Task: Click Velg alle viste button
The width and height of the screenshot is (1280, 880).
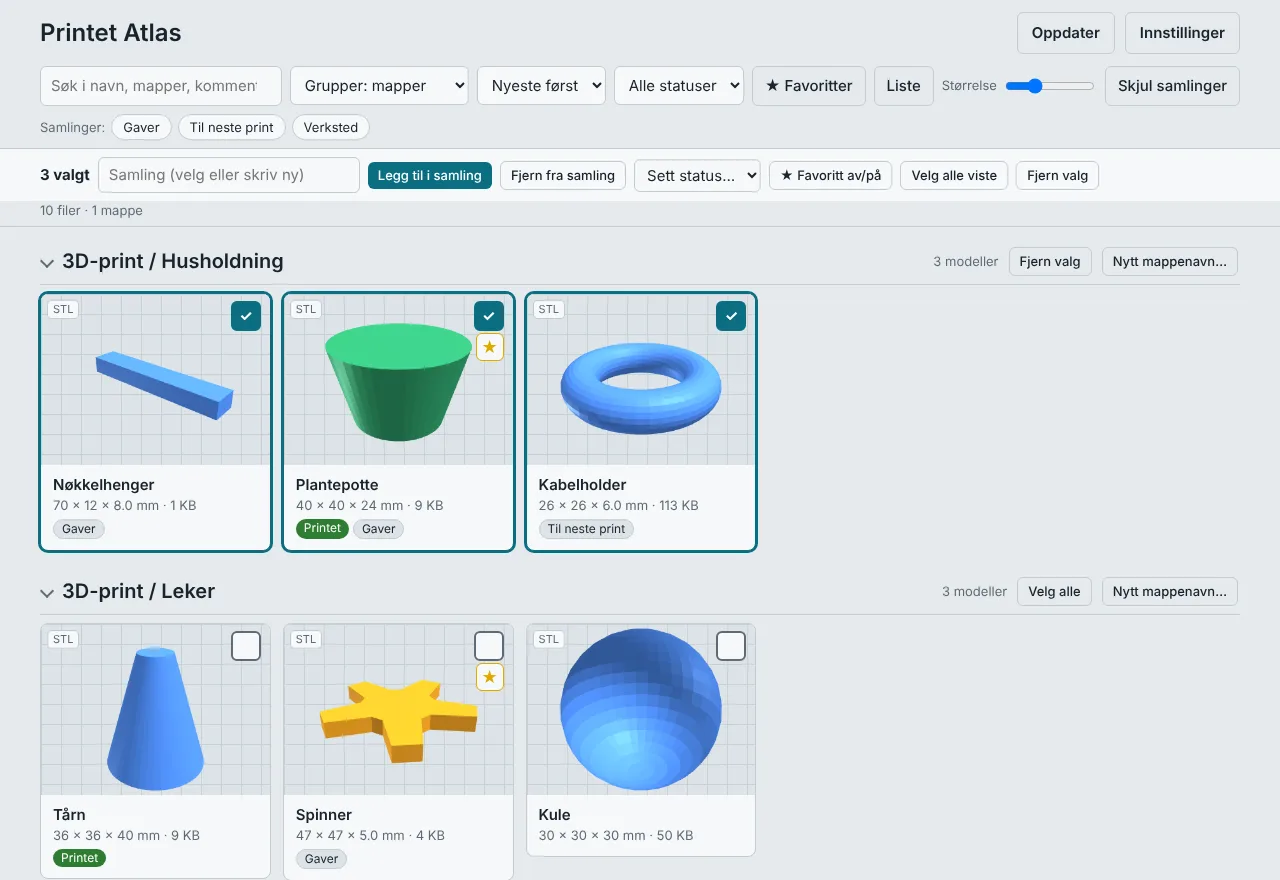Action: click(x=954, y=175)
